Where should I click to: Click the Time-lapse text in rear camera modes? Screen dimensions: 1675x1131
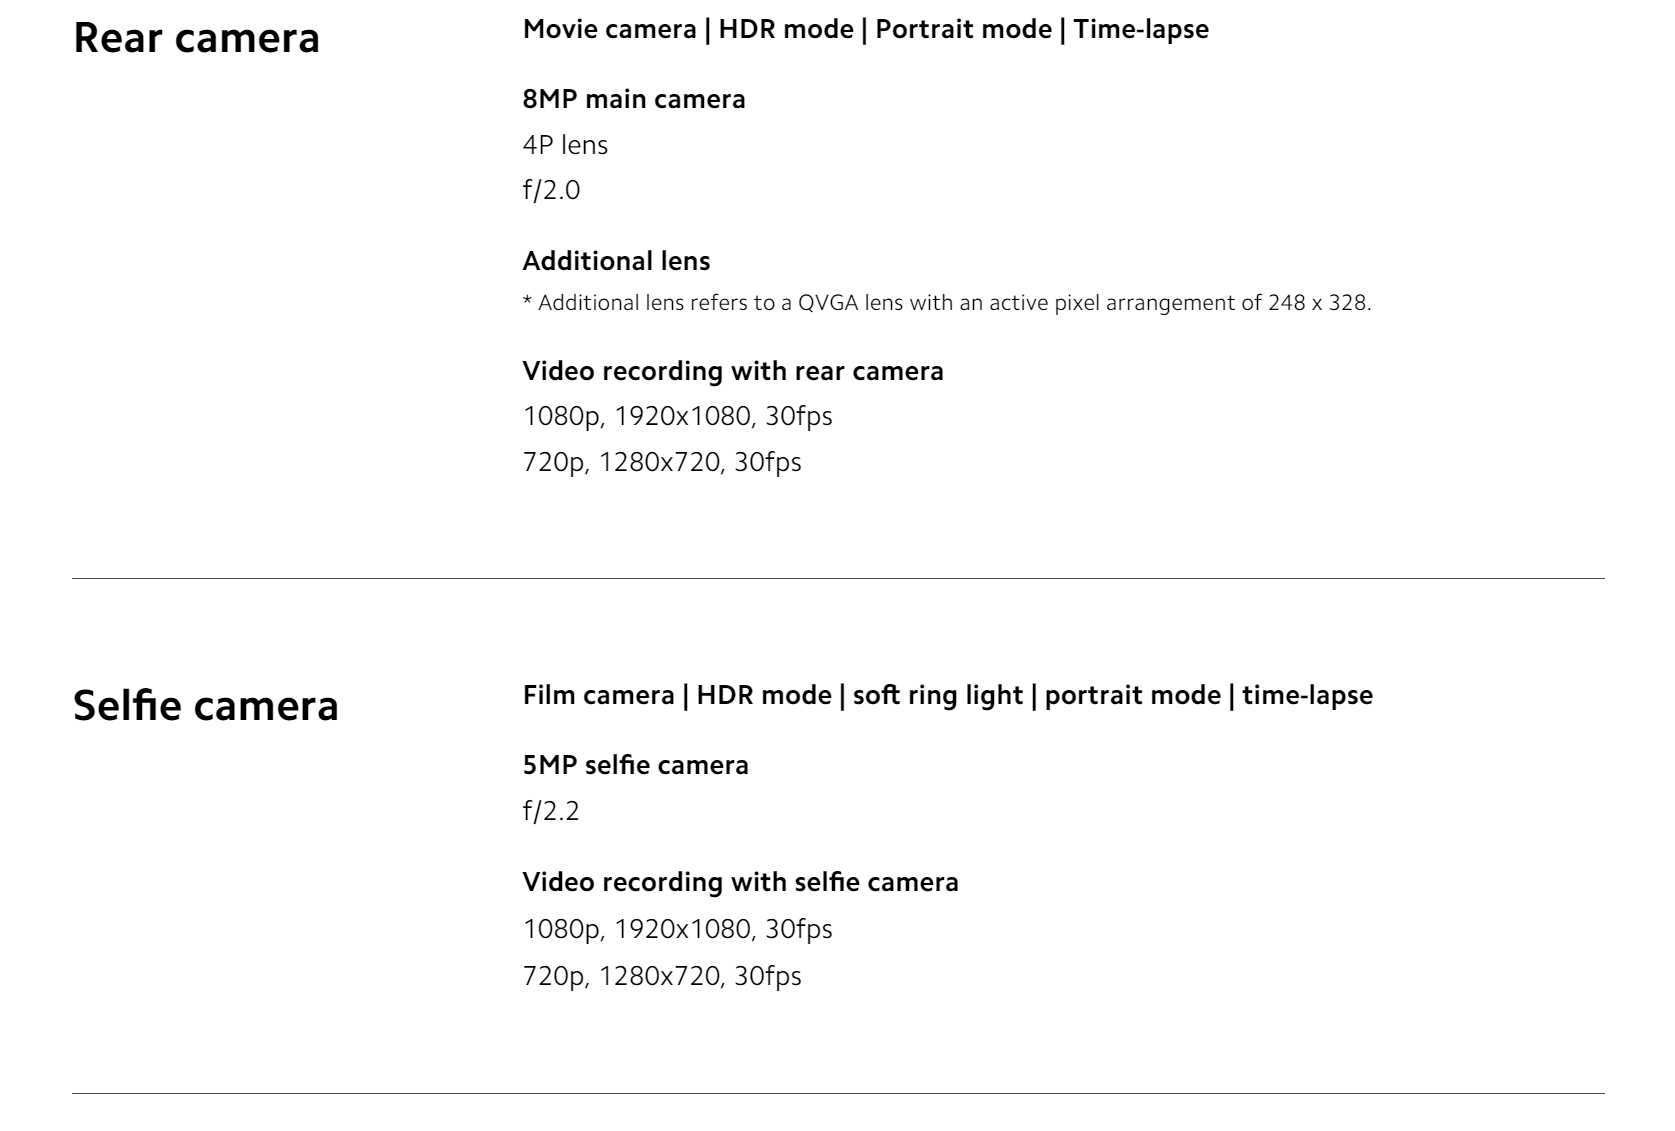click(x=1141, y=29)
